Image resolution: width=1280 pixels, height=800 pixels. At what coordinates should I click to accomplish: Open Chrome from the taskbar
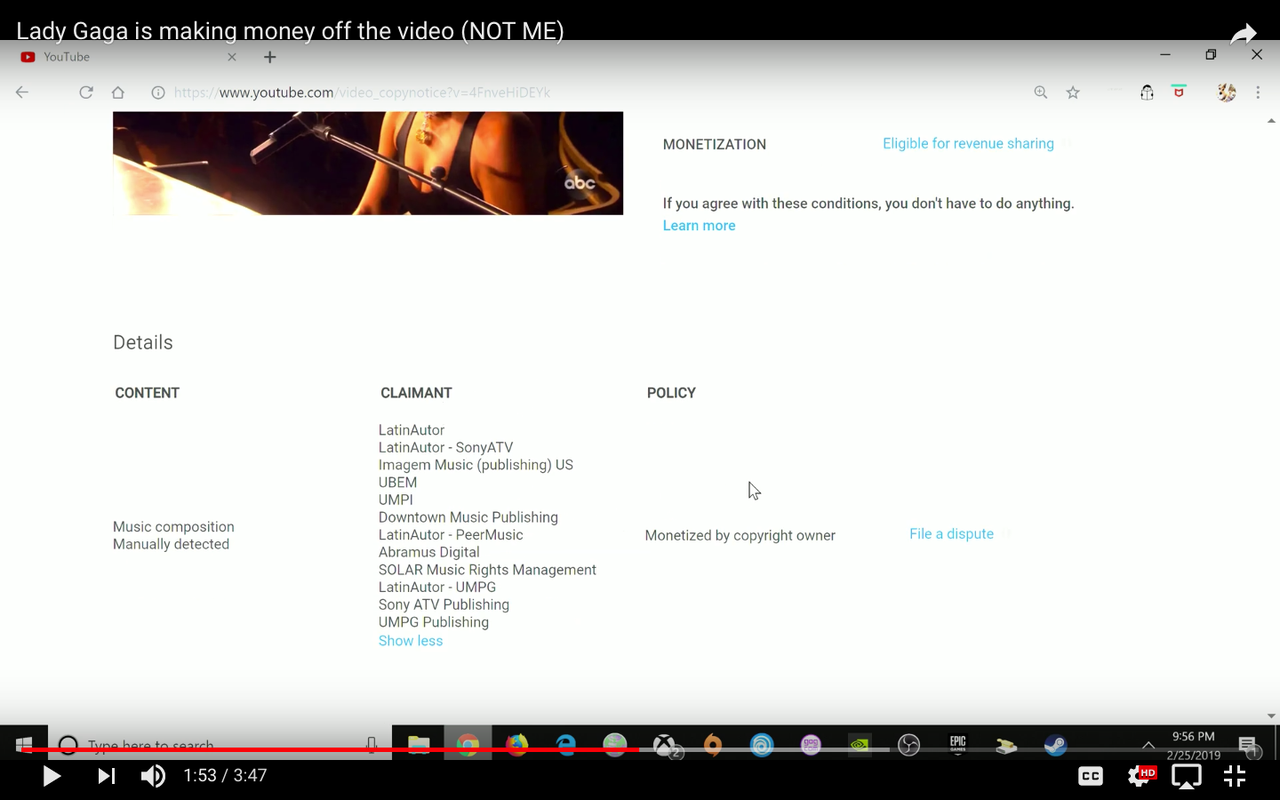[468, 745]
